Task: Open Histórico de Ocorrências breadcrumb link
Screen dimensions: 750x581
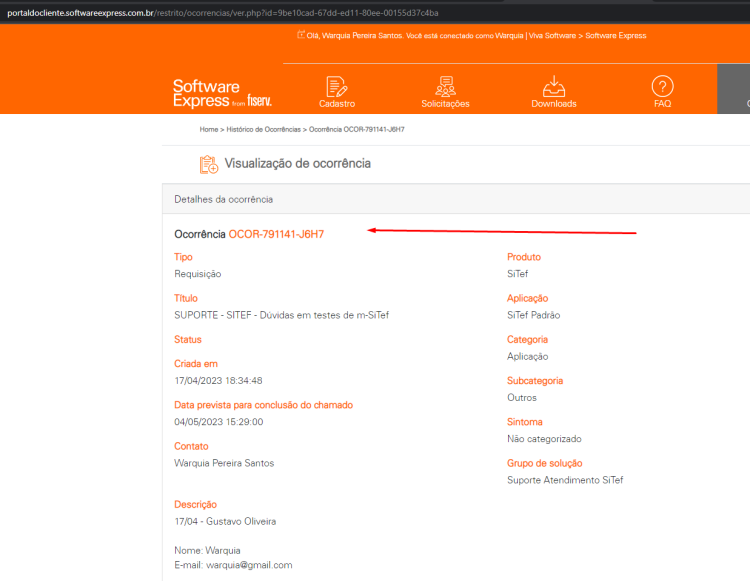Action: (x=264, y=130)
